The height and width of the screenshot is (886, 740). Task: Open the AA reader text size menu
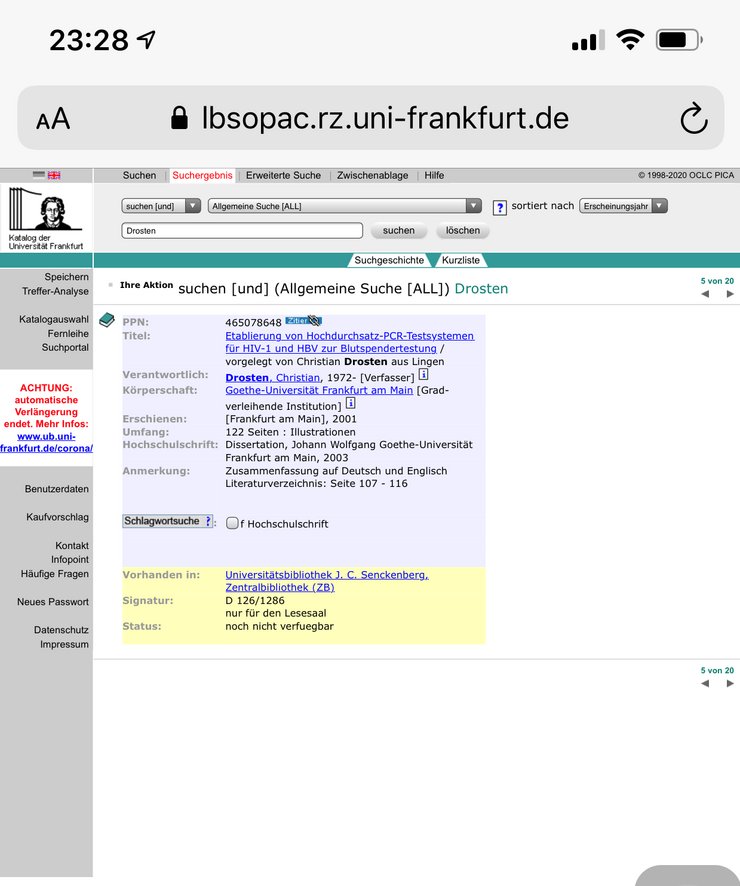click(53, 119)
